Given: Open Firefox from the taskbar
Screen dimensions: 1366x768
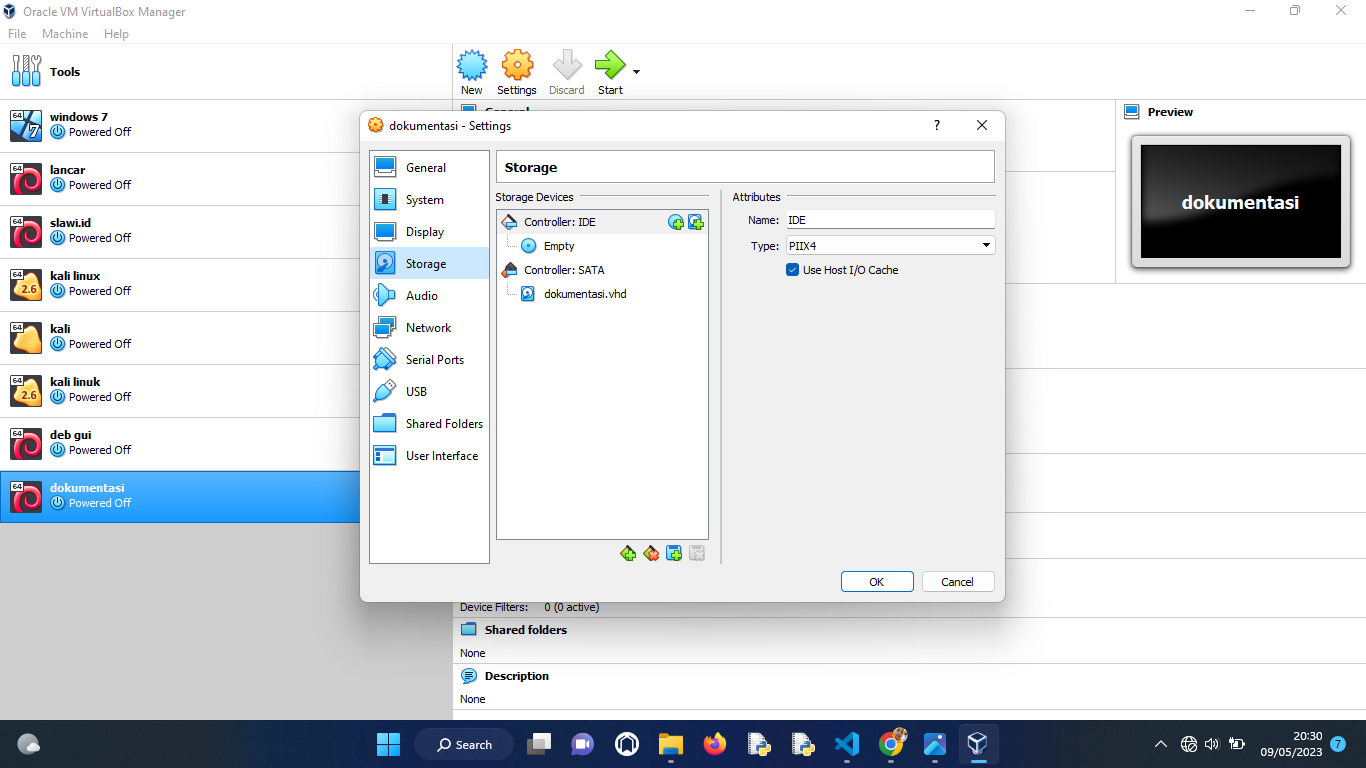Looking at the screenshot, I should (x=714, y=744).
